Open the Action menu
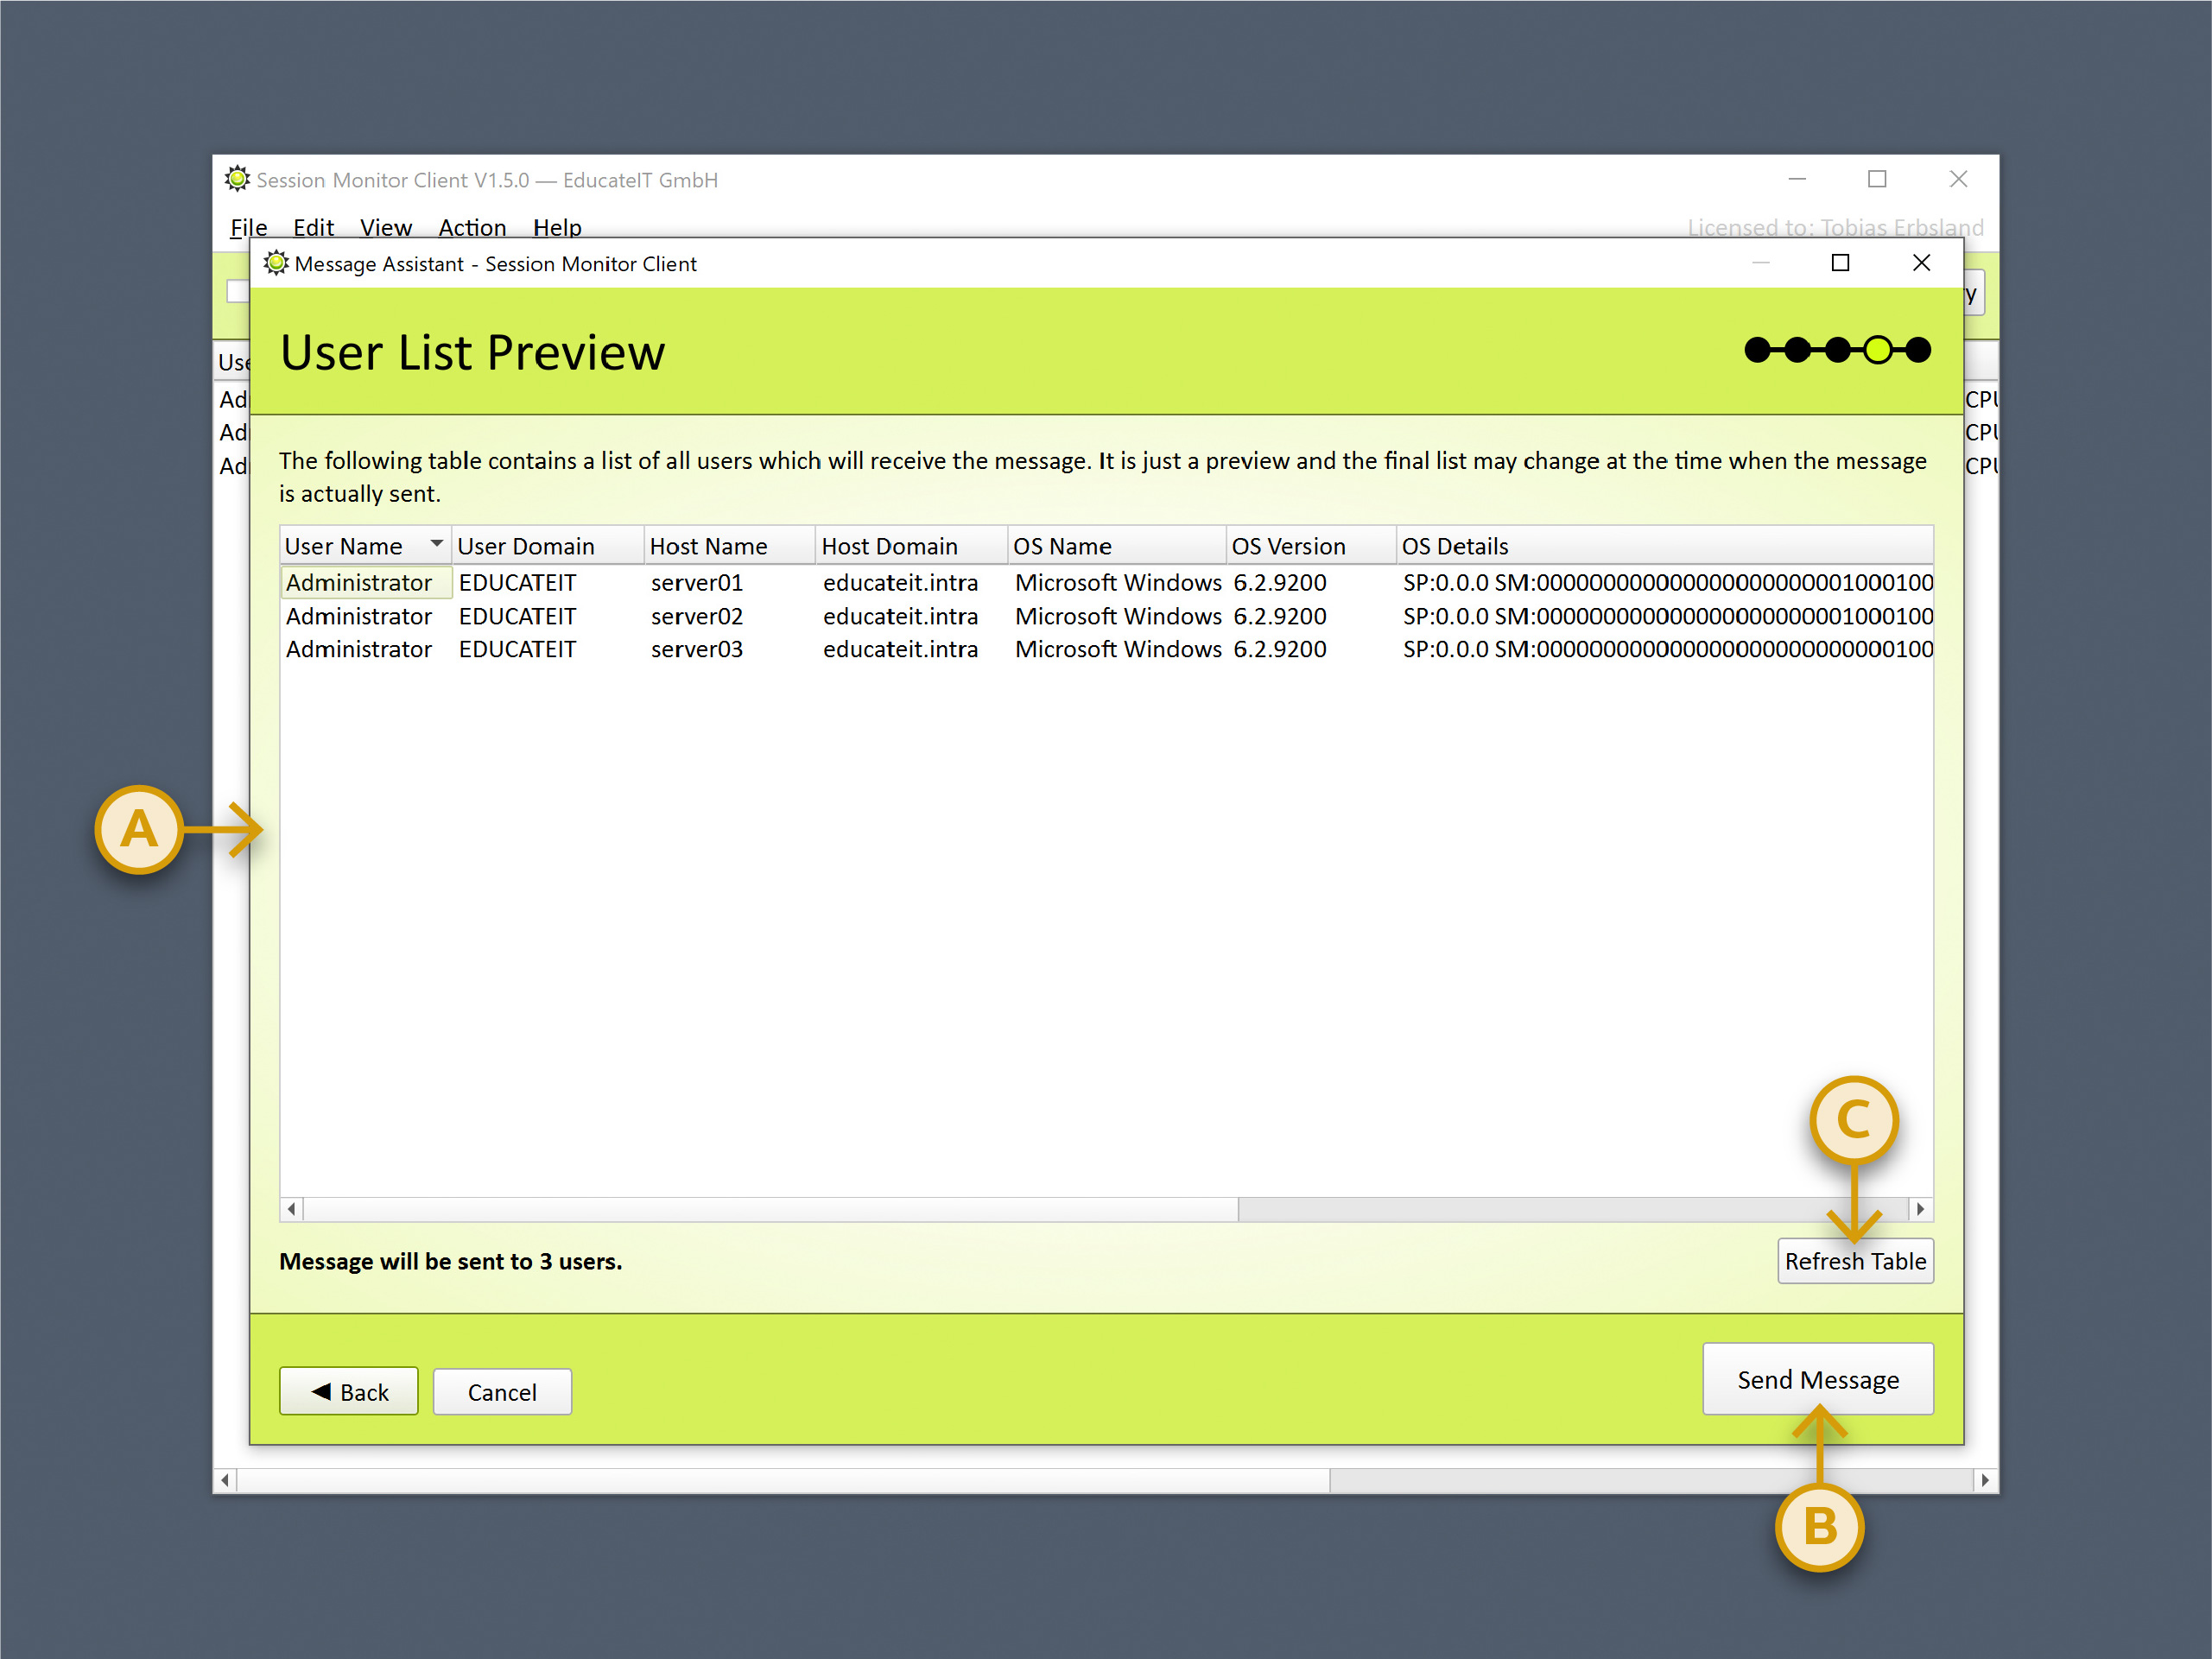 point(472,227)
